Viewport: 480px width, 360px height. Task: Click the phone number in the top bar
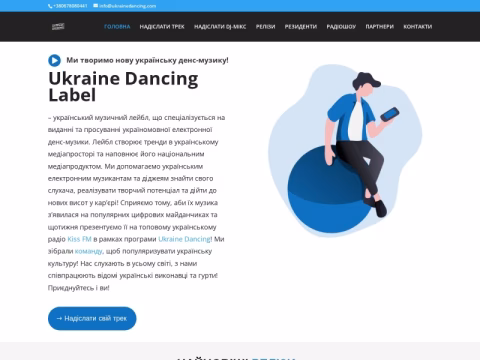click(70, 6)
